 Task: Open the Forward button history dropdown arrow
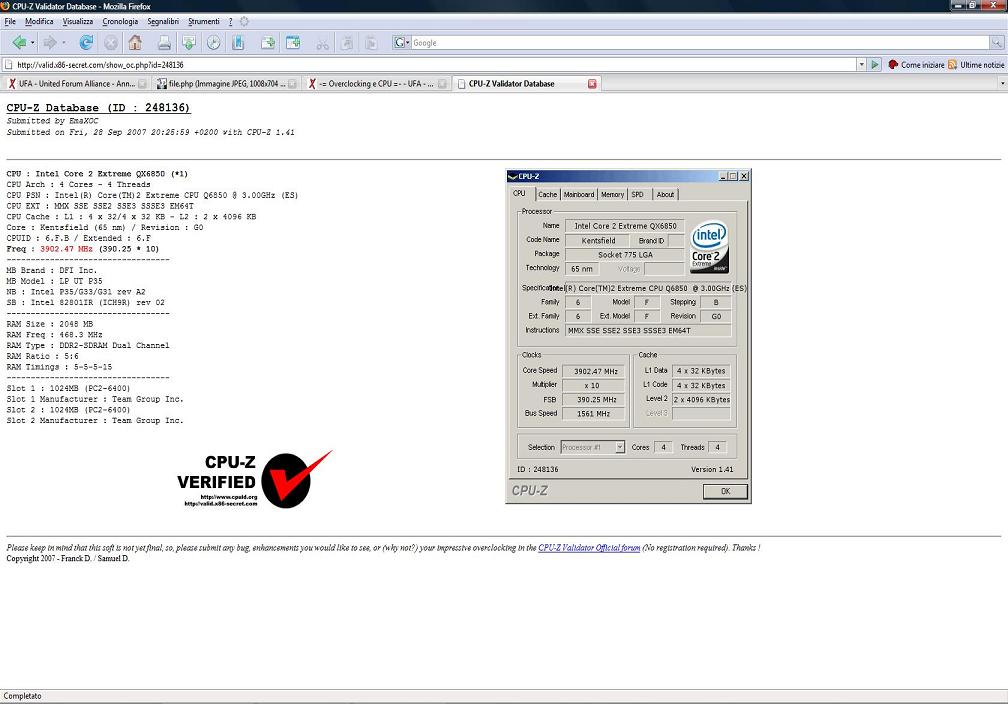63,43
